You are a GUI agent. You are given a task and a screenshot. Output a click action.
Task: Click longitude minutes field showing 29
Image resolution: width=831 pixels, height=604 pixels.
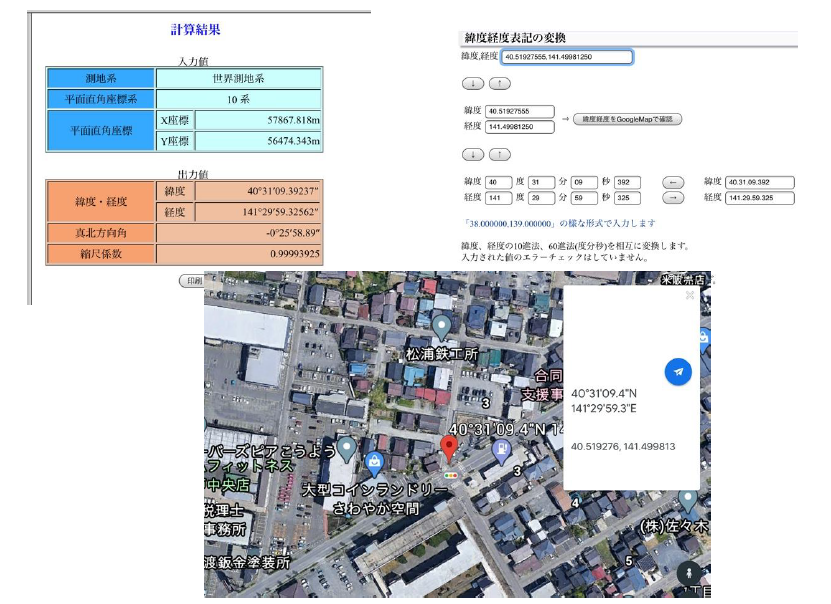tap(541, 198)
